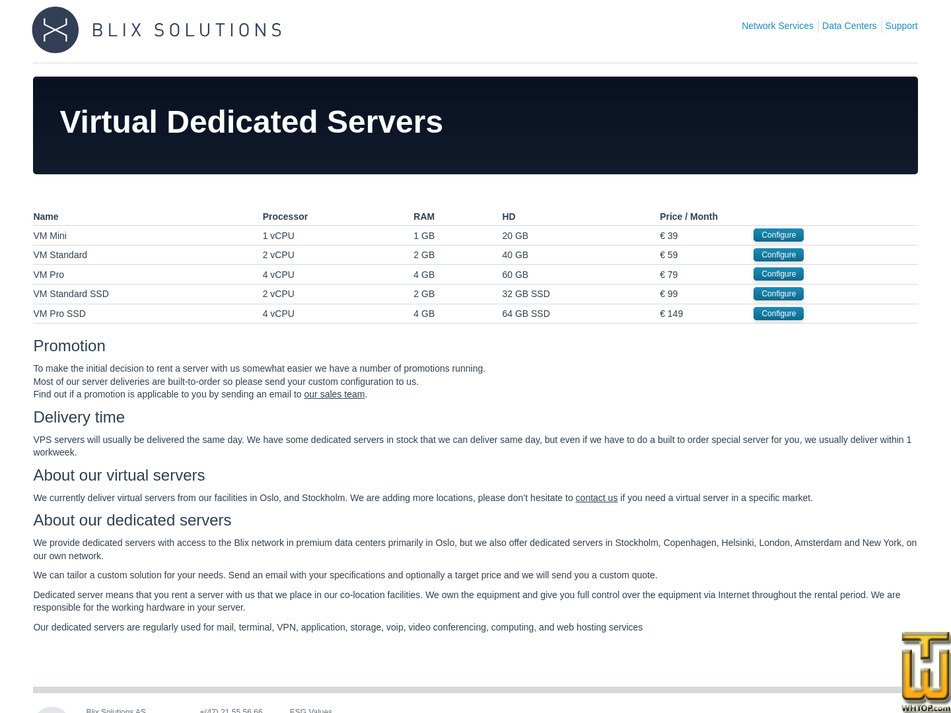The width and height of the screenshot is (951, 713).
Task: Select the 32 GB SSD cell
Action: click(526, 293)
